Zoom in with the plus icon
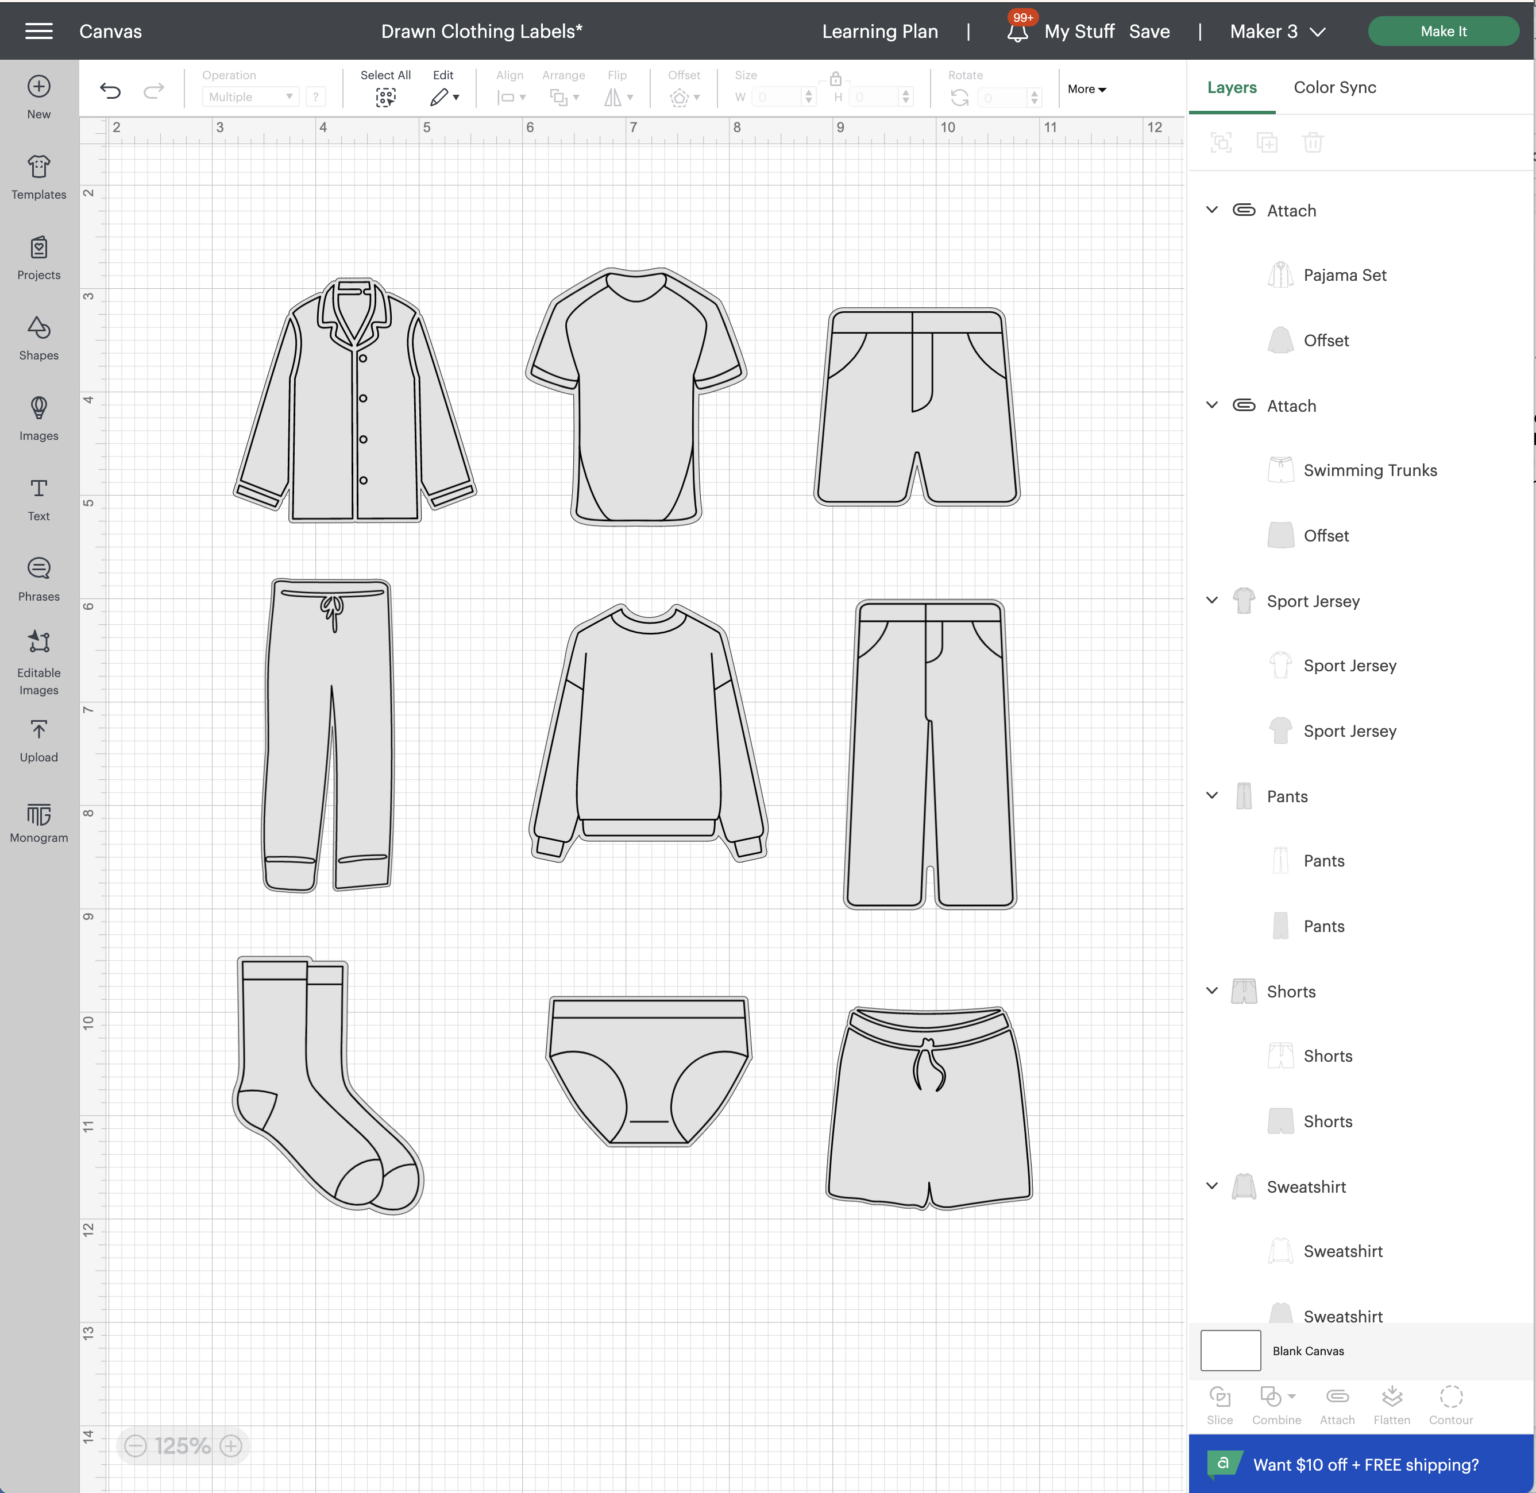 click(x=231, y=1446)
